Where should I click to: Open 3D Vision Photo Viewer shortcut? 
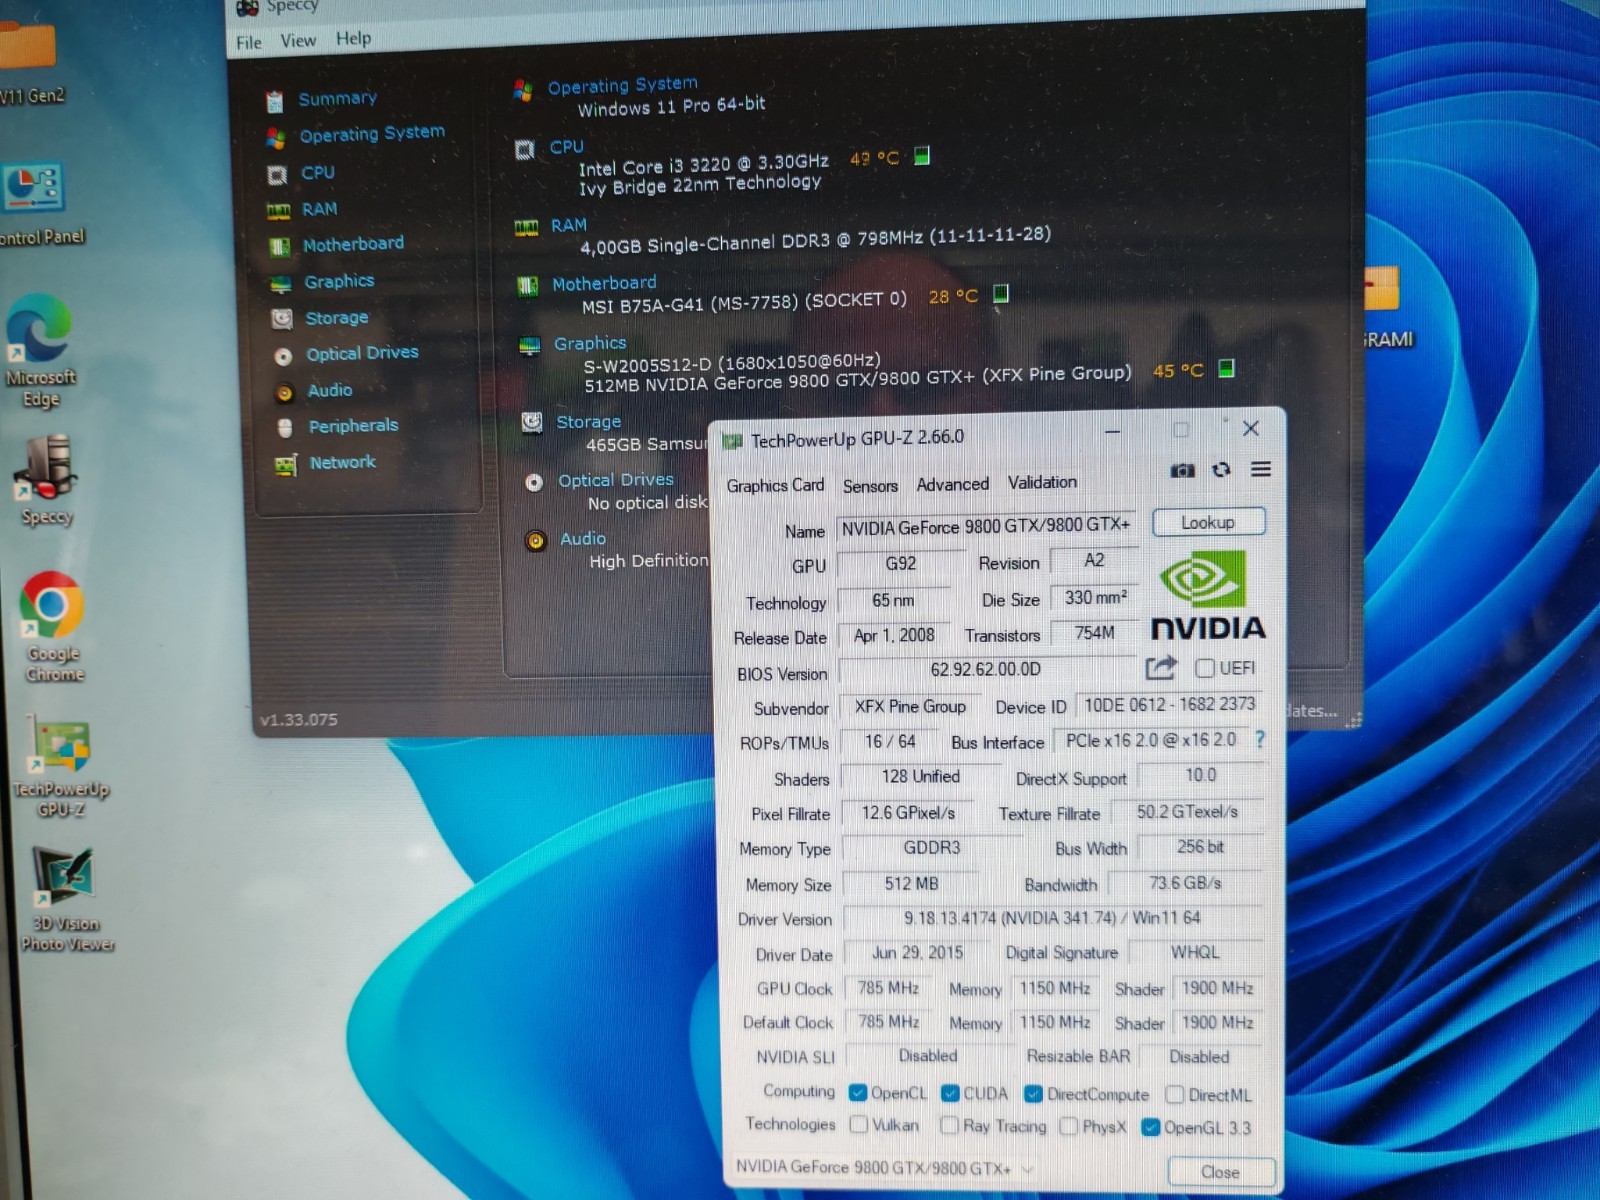(x=66, y=898)
